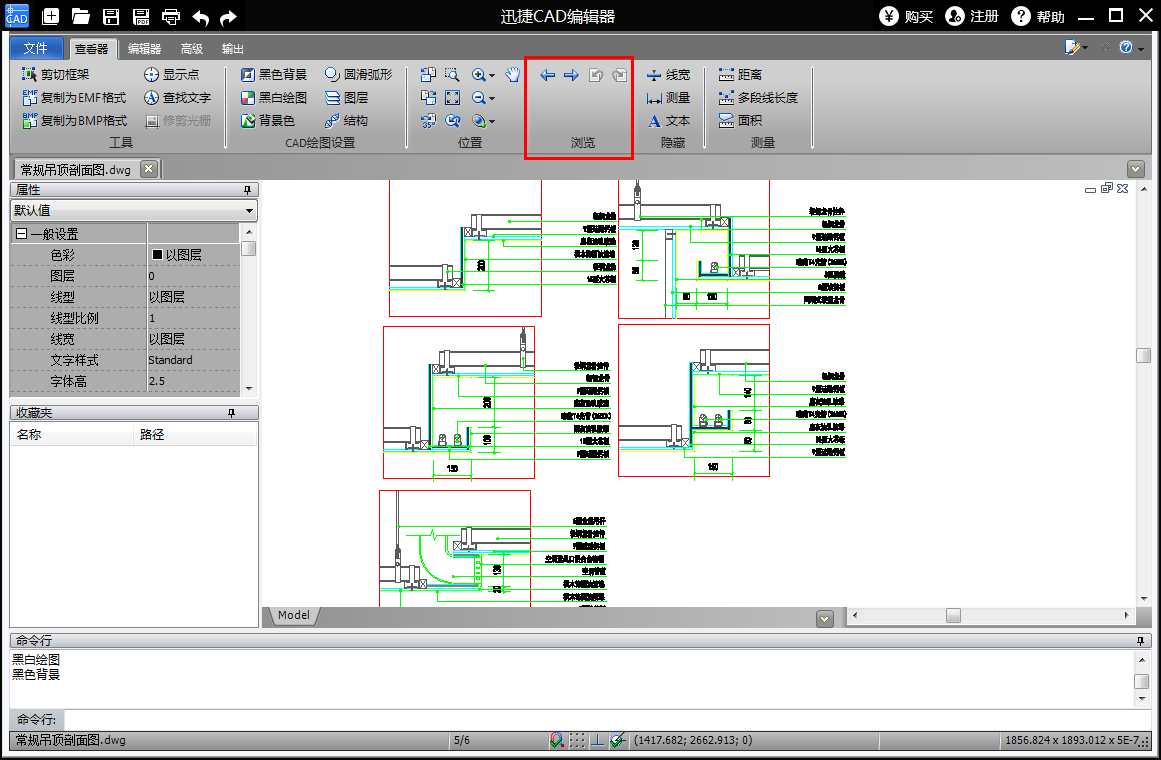1161x760 pixels.
Task: Click in the 命令行 command input field
Action: click(600, 720)
